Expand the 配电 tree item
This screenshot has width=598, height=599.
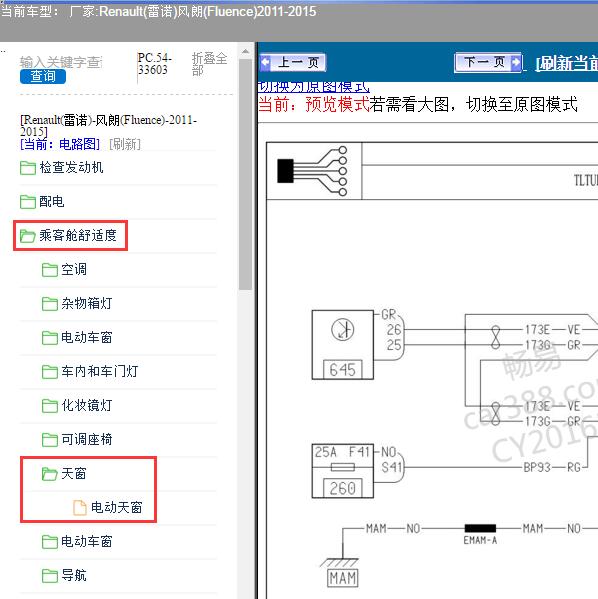click(52, 201)
